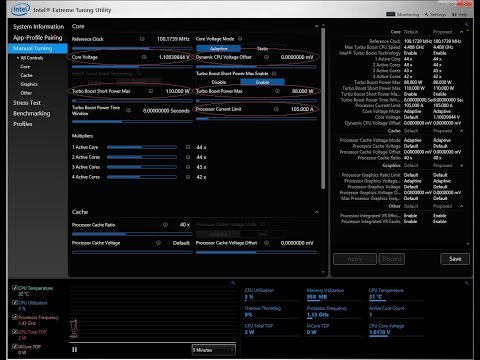
Task: Open Monitoring from top bar
Action: 402,14
